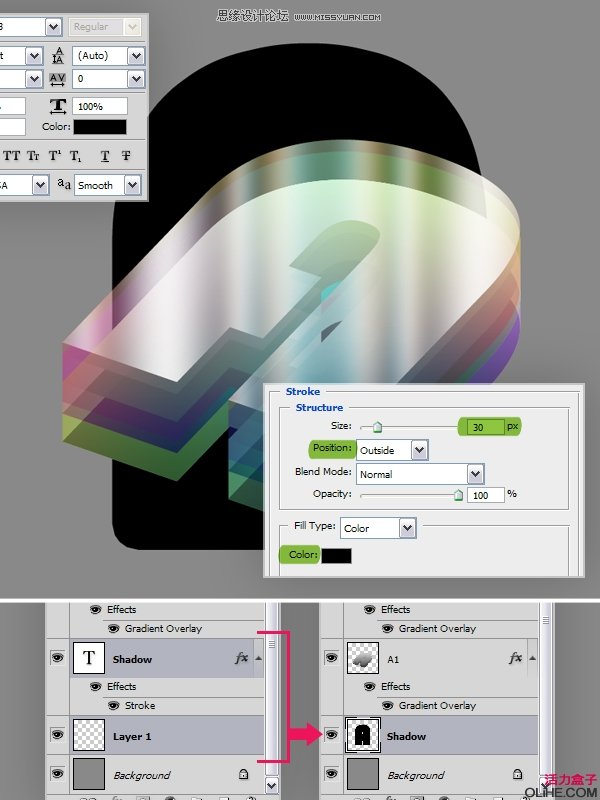Hide the Shadow text layer
The image size is (600, 800).
57,658
